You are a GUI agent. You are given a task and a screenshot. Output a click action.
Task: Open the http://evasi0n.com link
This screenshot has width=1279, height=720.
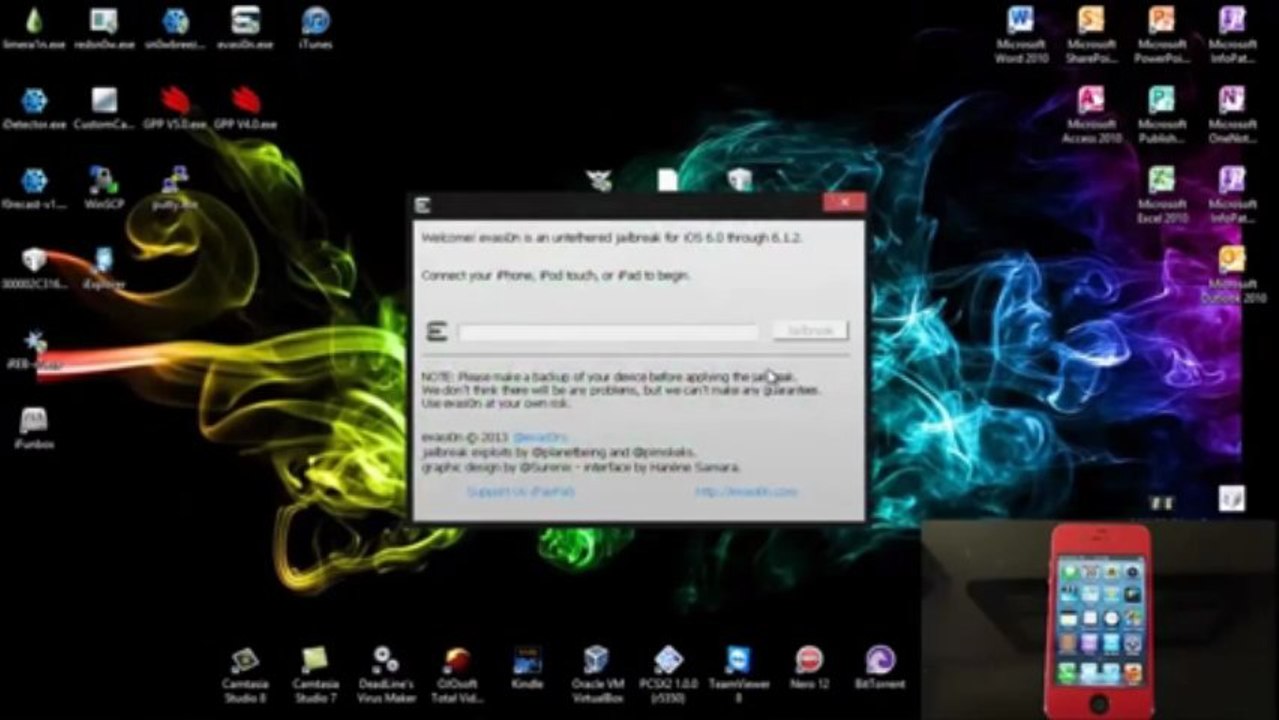(x=746, y=492)
